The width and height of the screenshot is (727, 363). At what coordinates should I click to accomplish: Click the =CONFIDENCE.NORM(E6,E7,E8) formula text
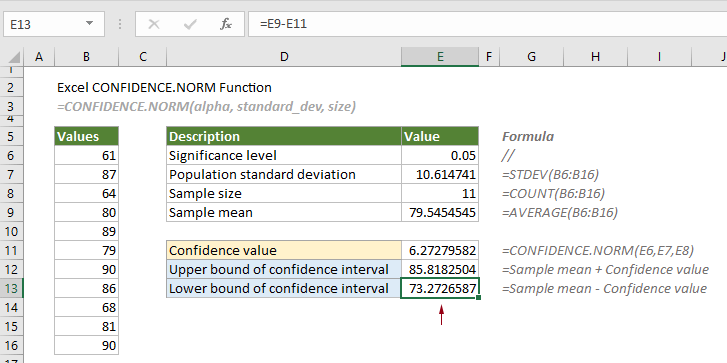[598, 251]
